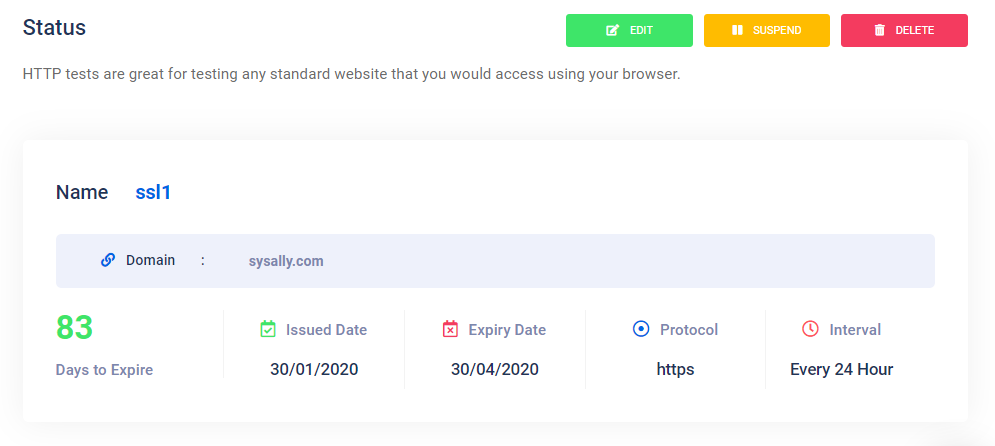Click the blue Protocol circle icon

pyautogui.click(x=641, y=329)
